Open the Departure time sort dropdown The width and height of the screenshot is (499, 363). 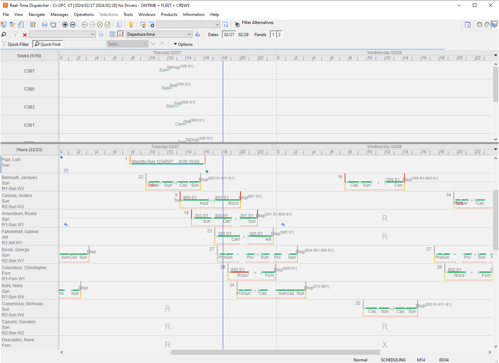point(159,34)
